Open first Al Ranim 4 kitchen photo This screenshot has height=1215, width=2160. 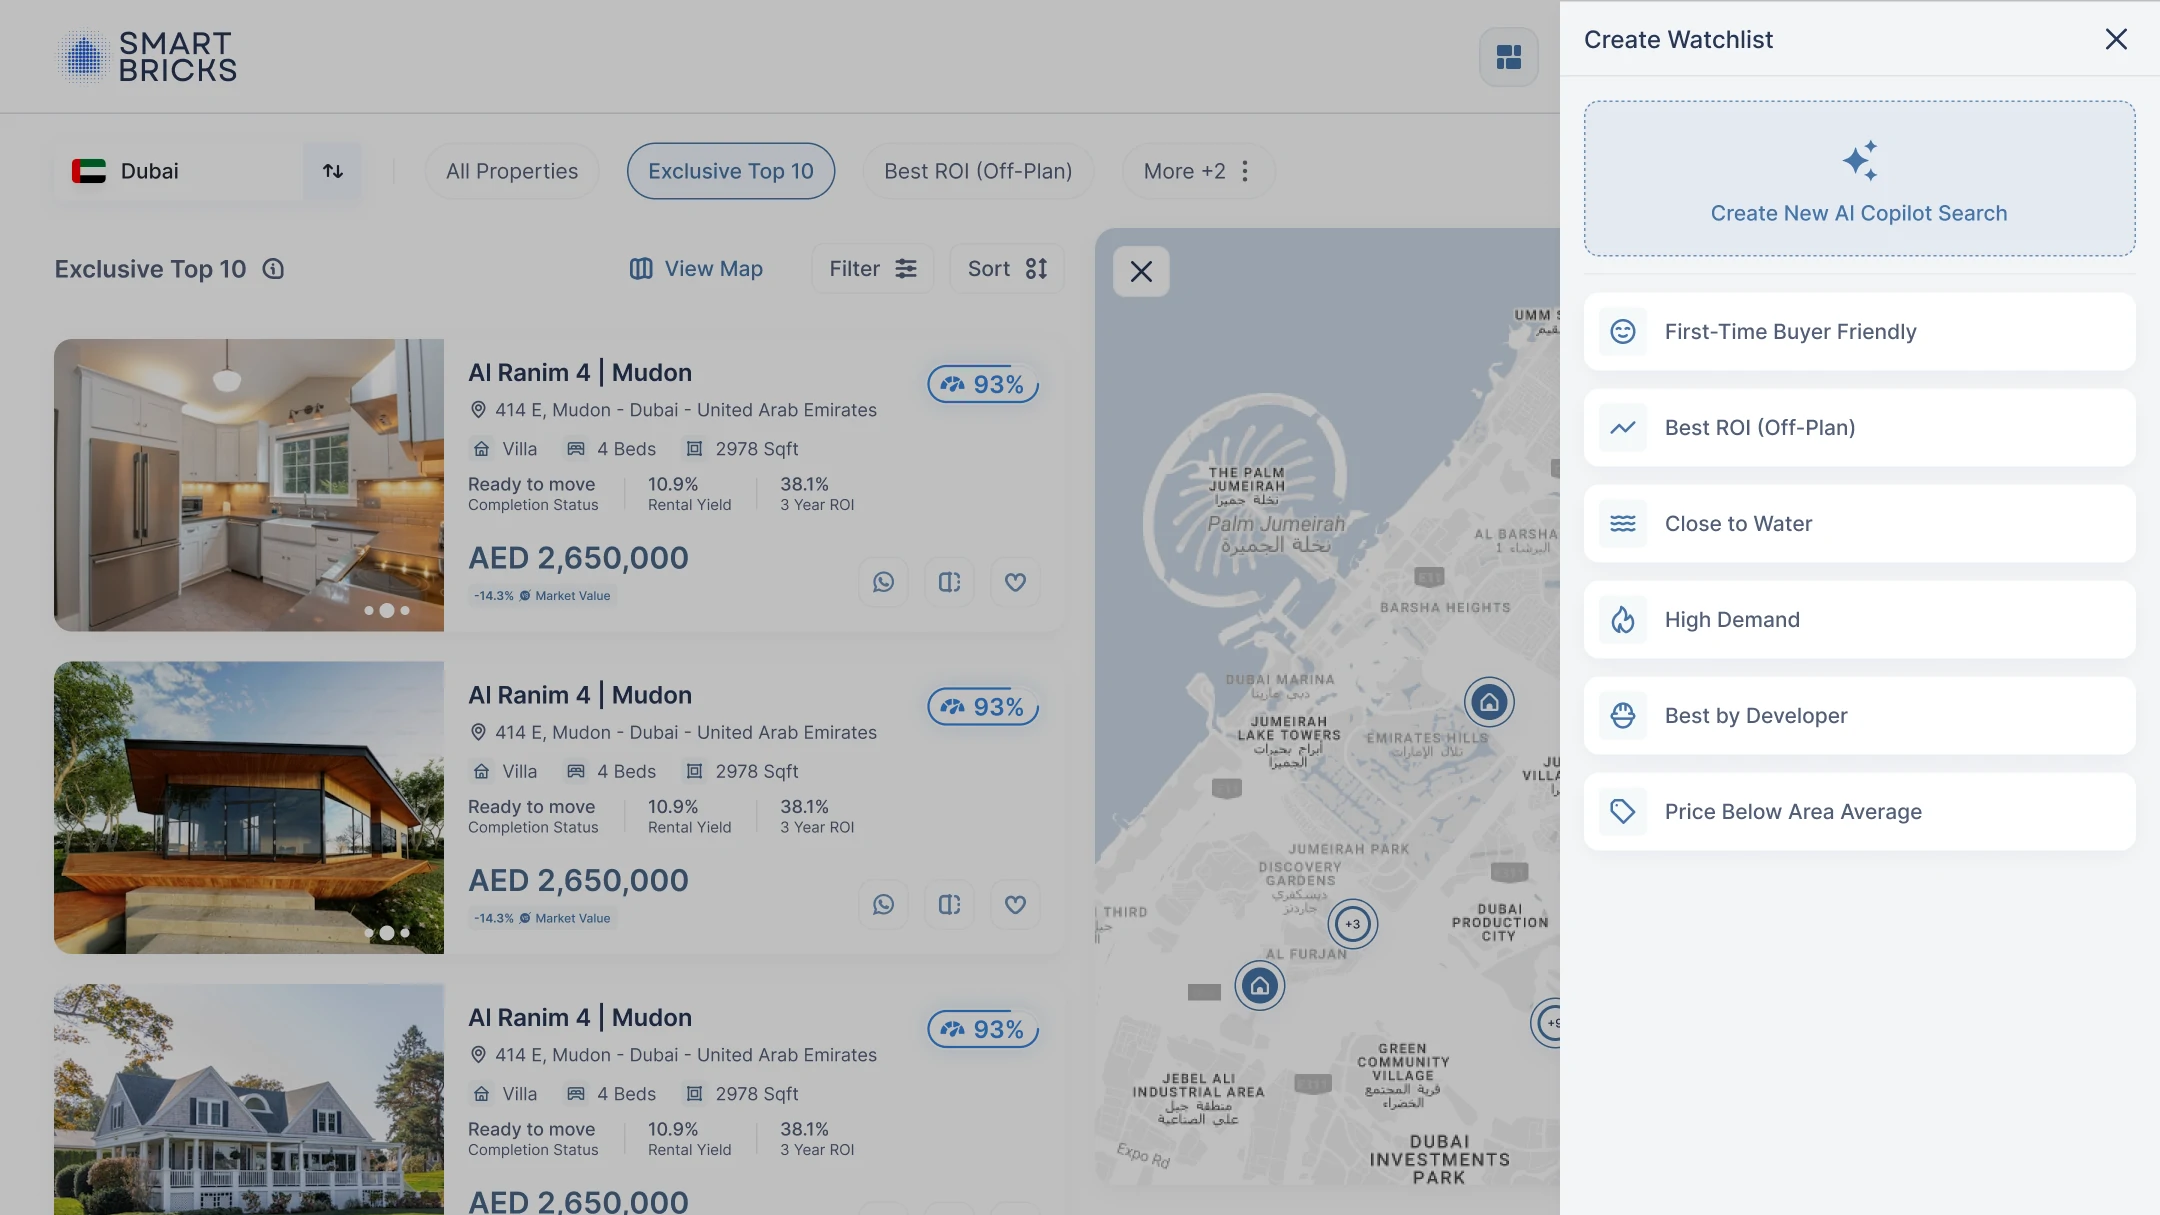coord(249,485)
